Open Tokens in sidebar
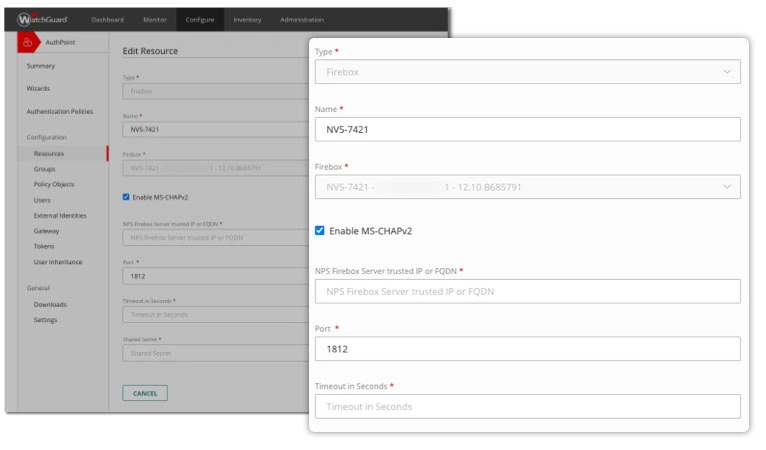The image size is (766, 450). pyautogui.click(x=44, y=246)
